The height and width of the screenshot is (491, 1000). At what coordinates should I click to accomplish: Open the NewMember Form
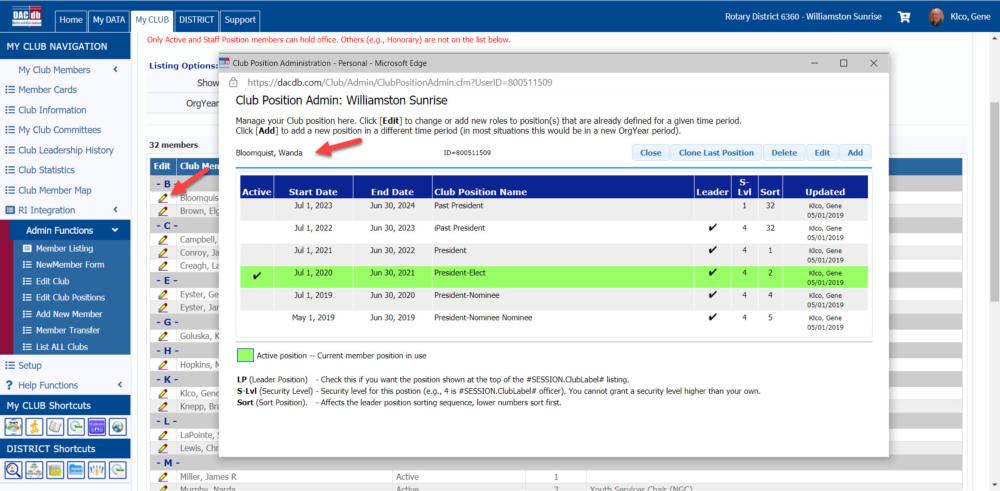(71, 265)
